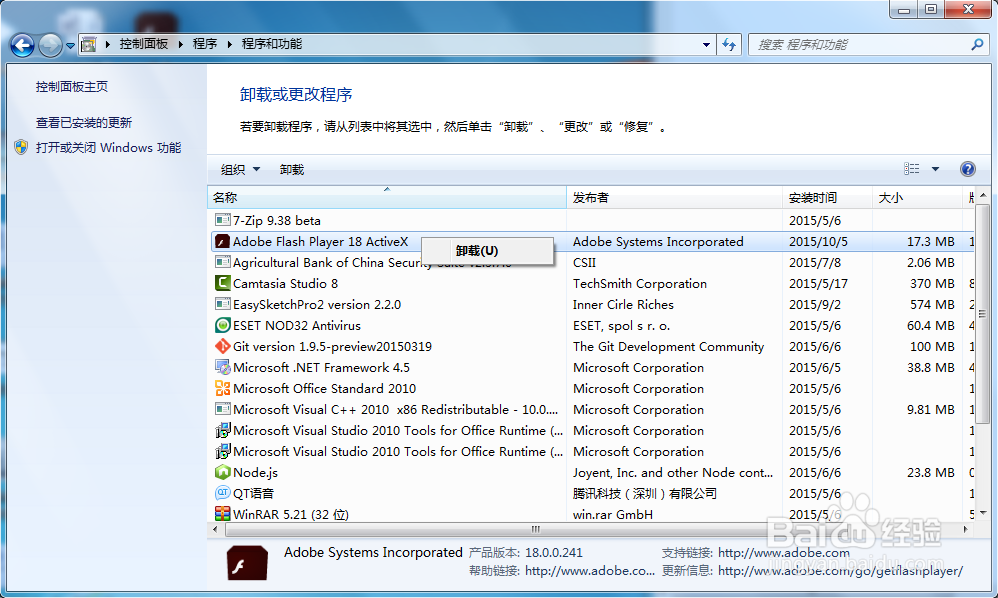
Task: Select Camtasia Studio 8 program name
Action: pos(285,284)
